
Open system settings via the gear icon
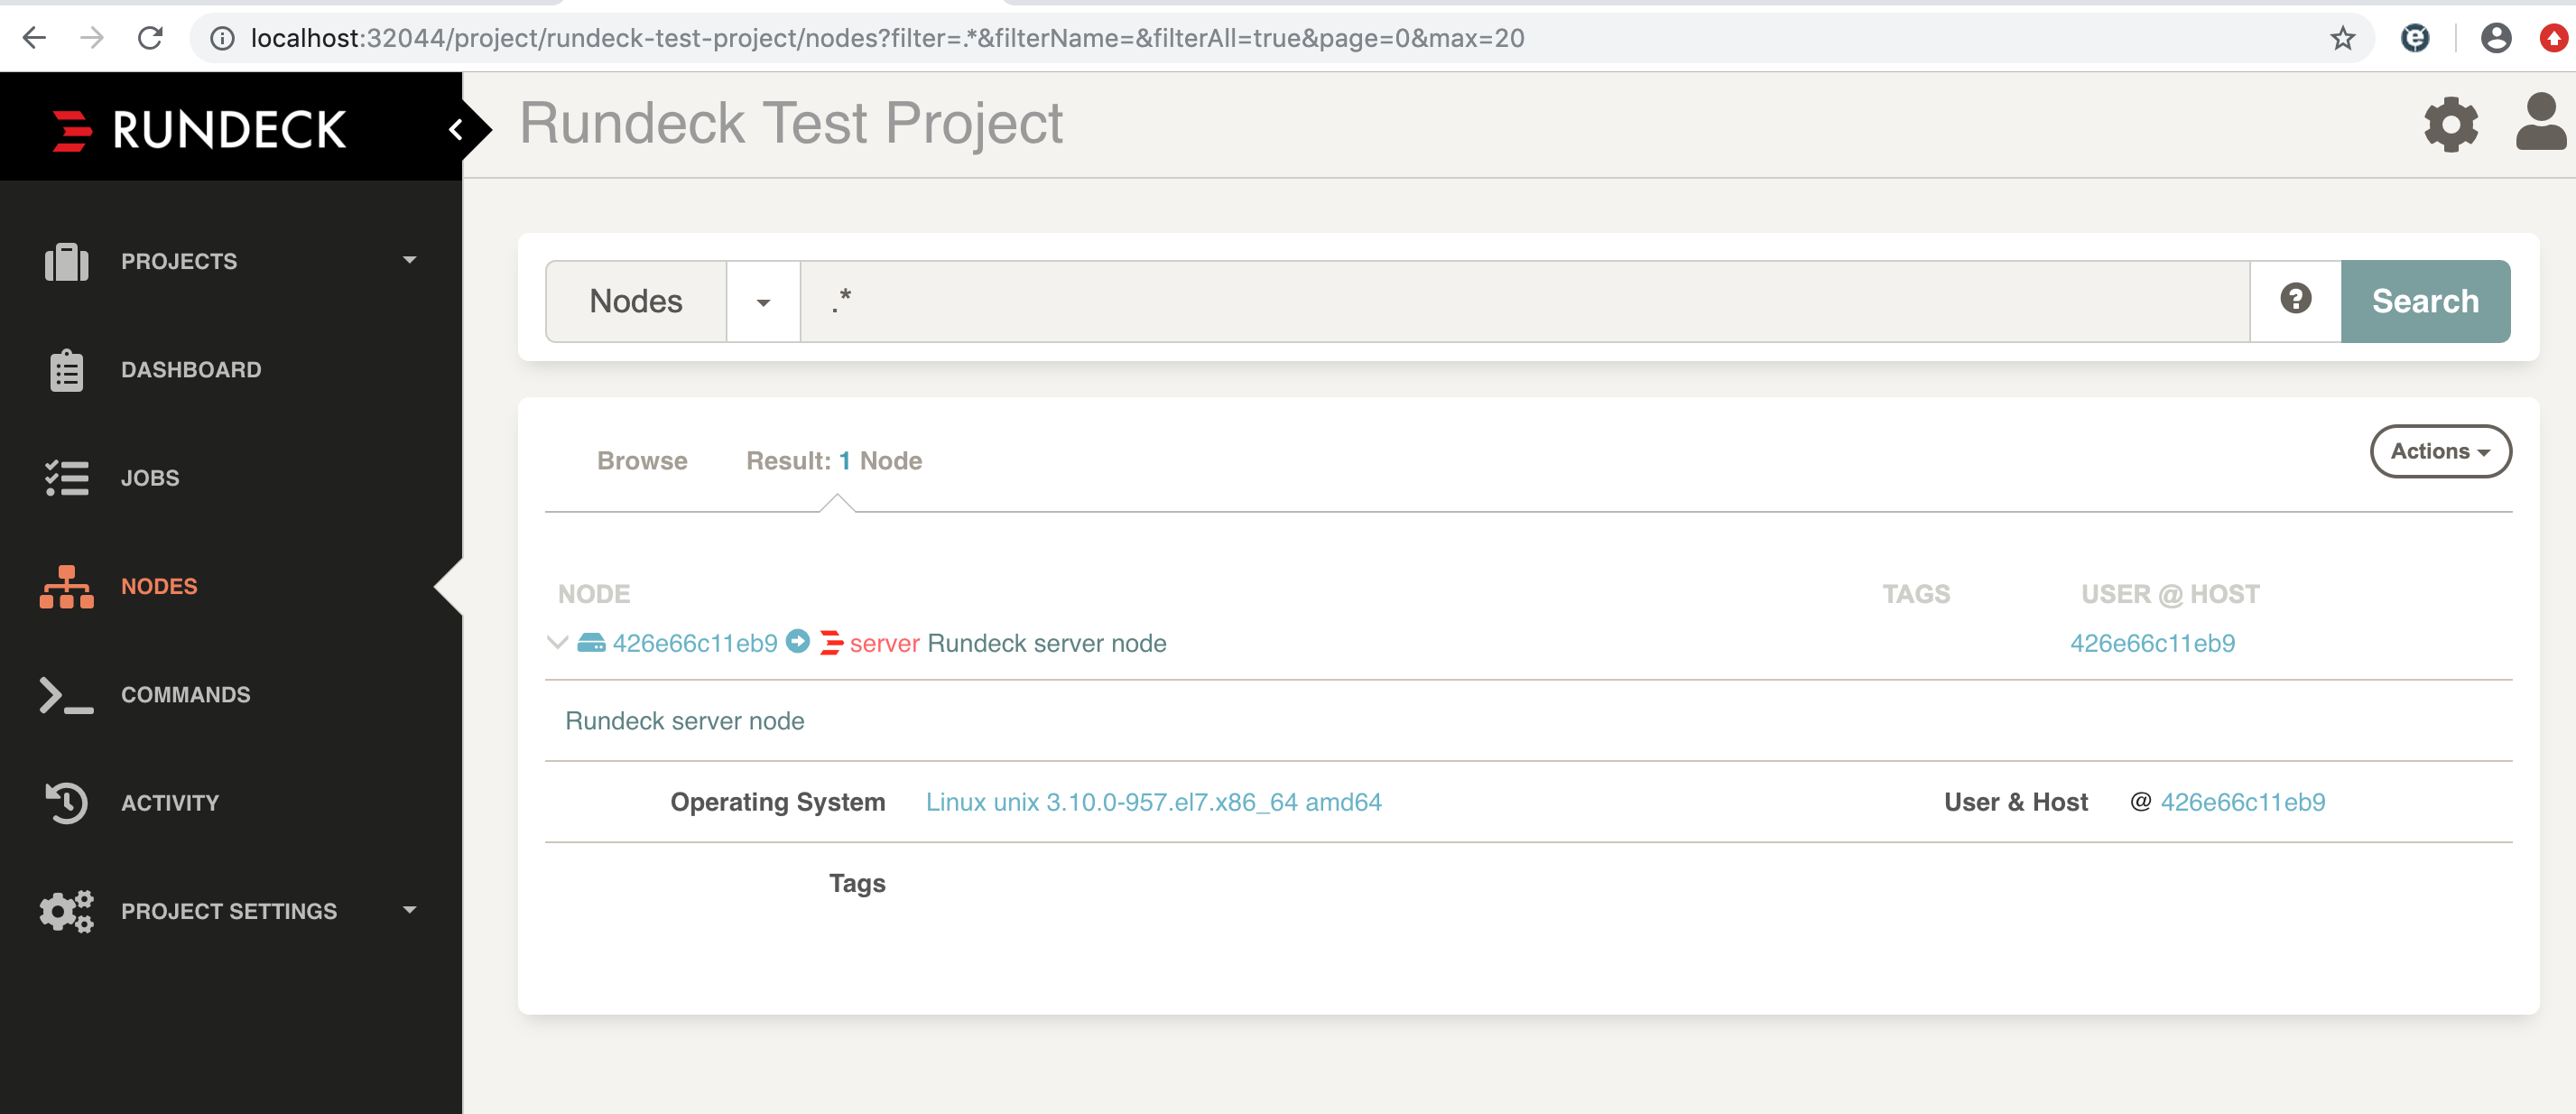pos(2449,124)
